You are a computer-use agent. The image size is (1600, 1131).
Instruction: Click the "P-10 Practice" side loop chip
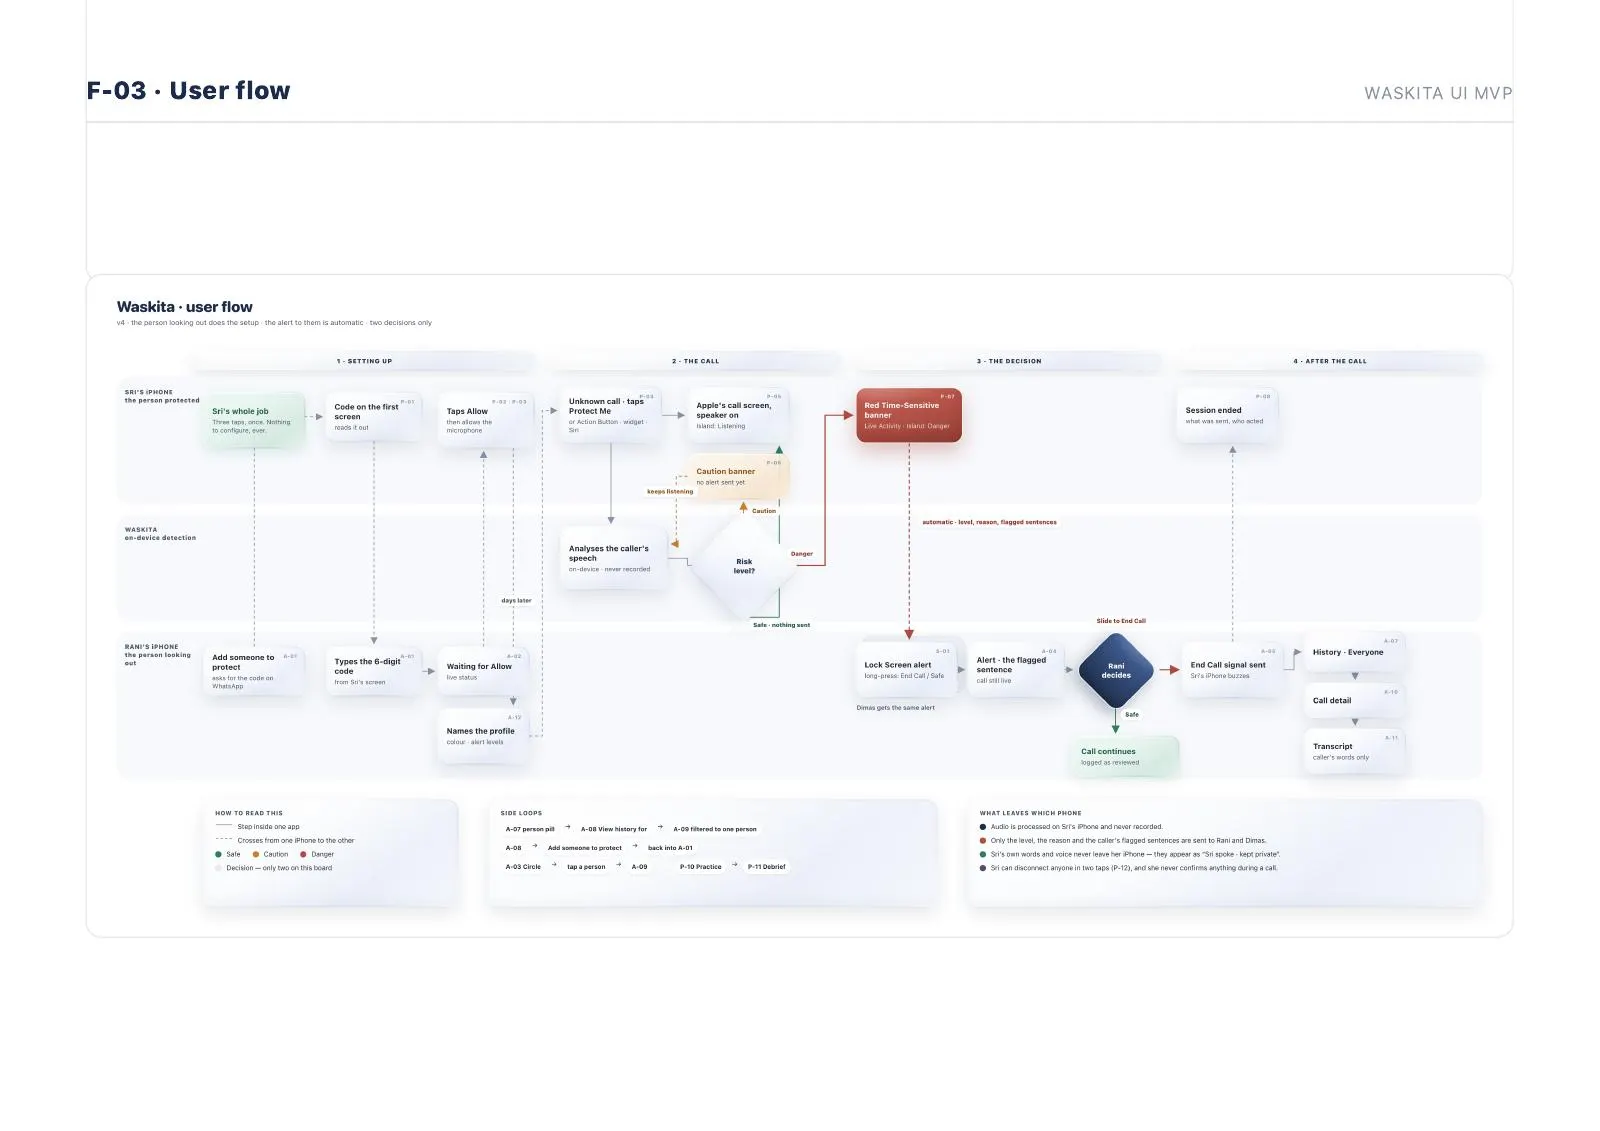coord(701,867)
